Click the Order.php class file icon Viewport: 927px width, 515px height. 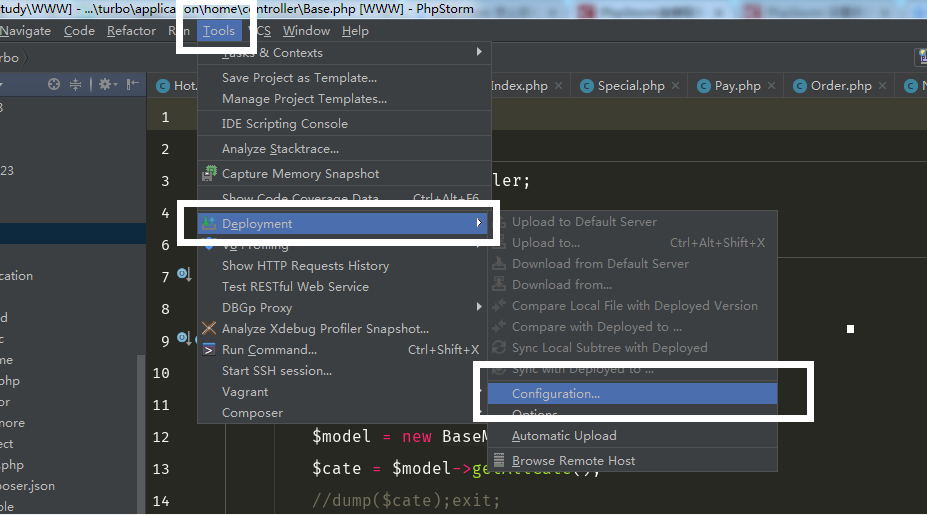pos(799,86)
